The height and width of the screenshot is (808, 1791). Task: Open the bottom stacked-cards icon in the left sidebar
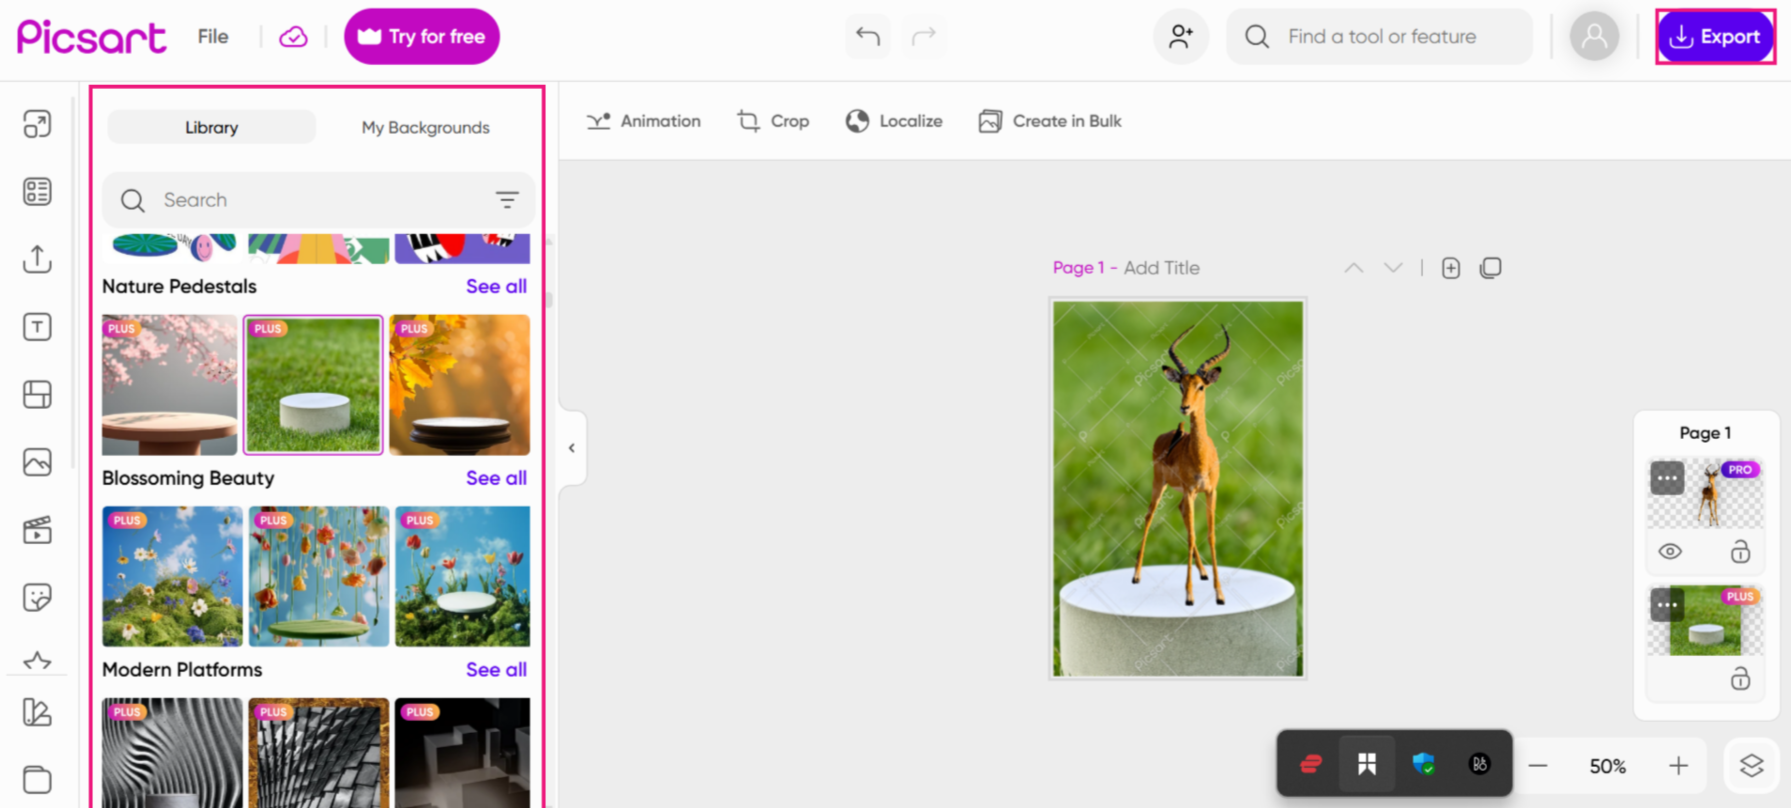37,779
